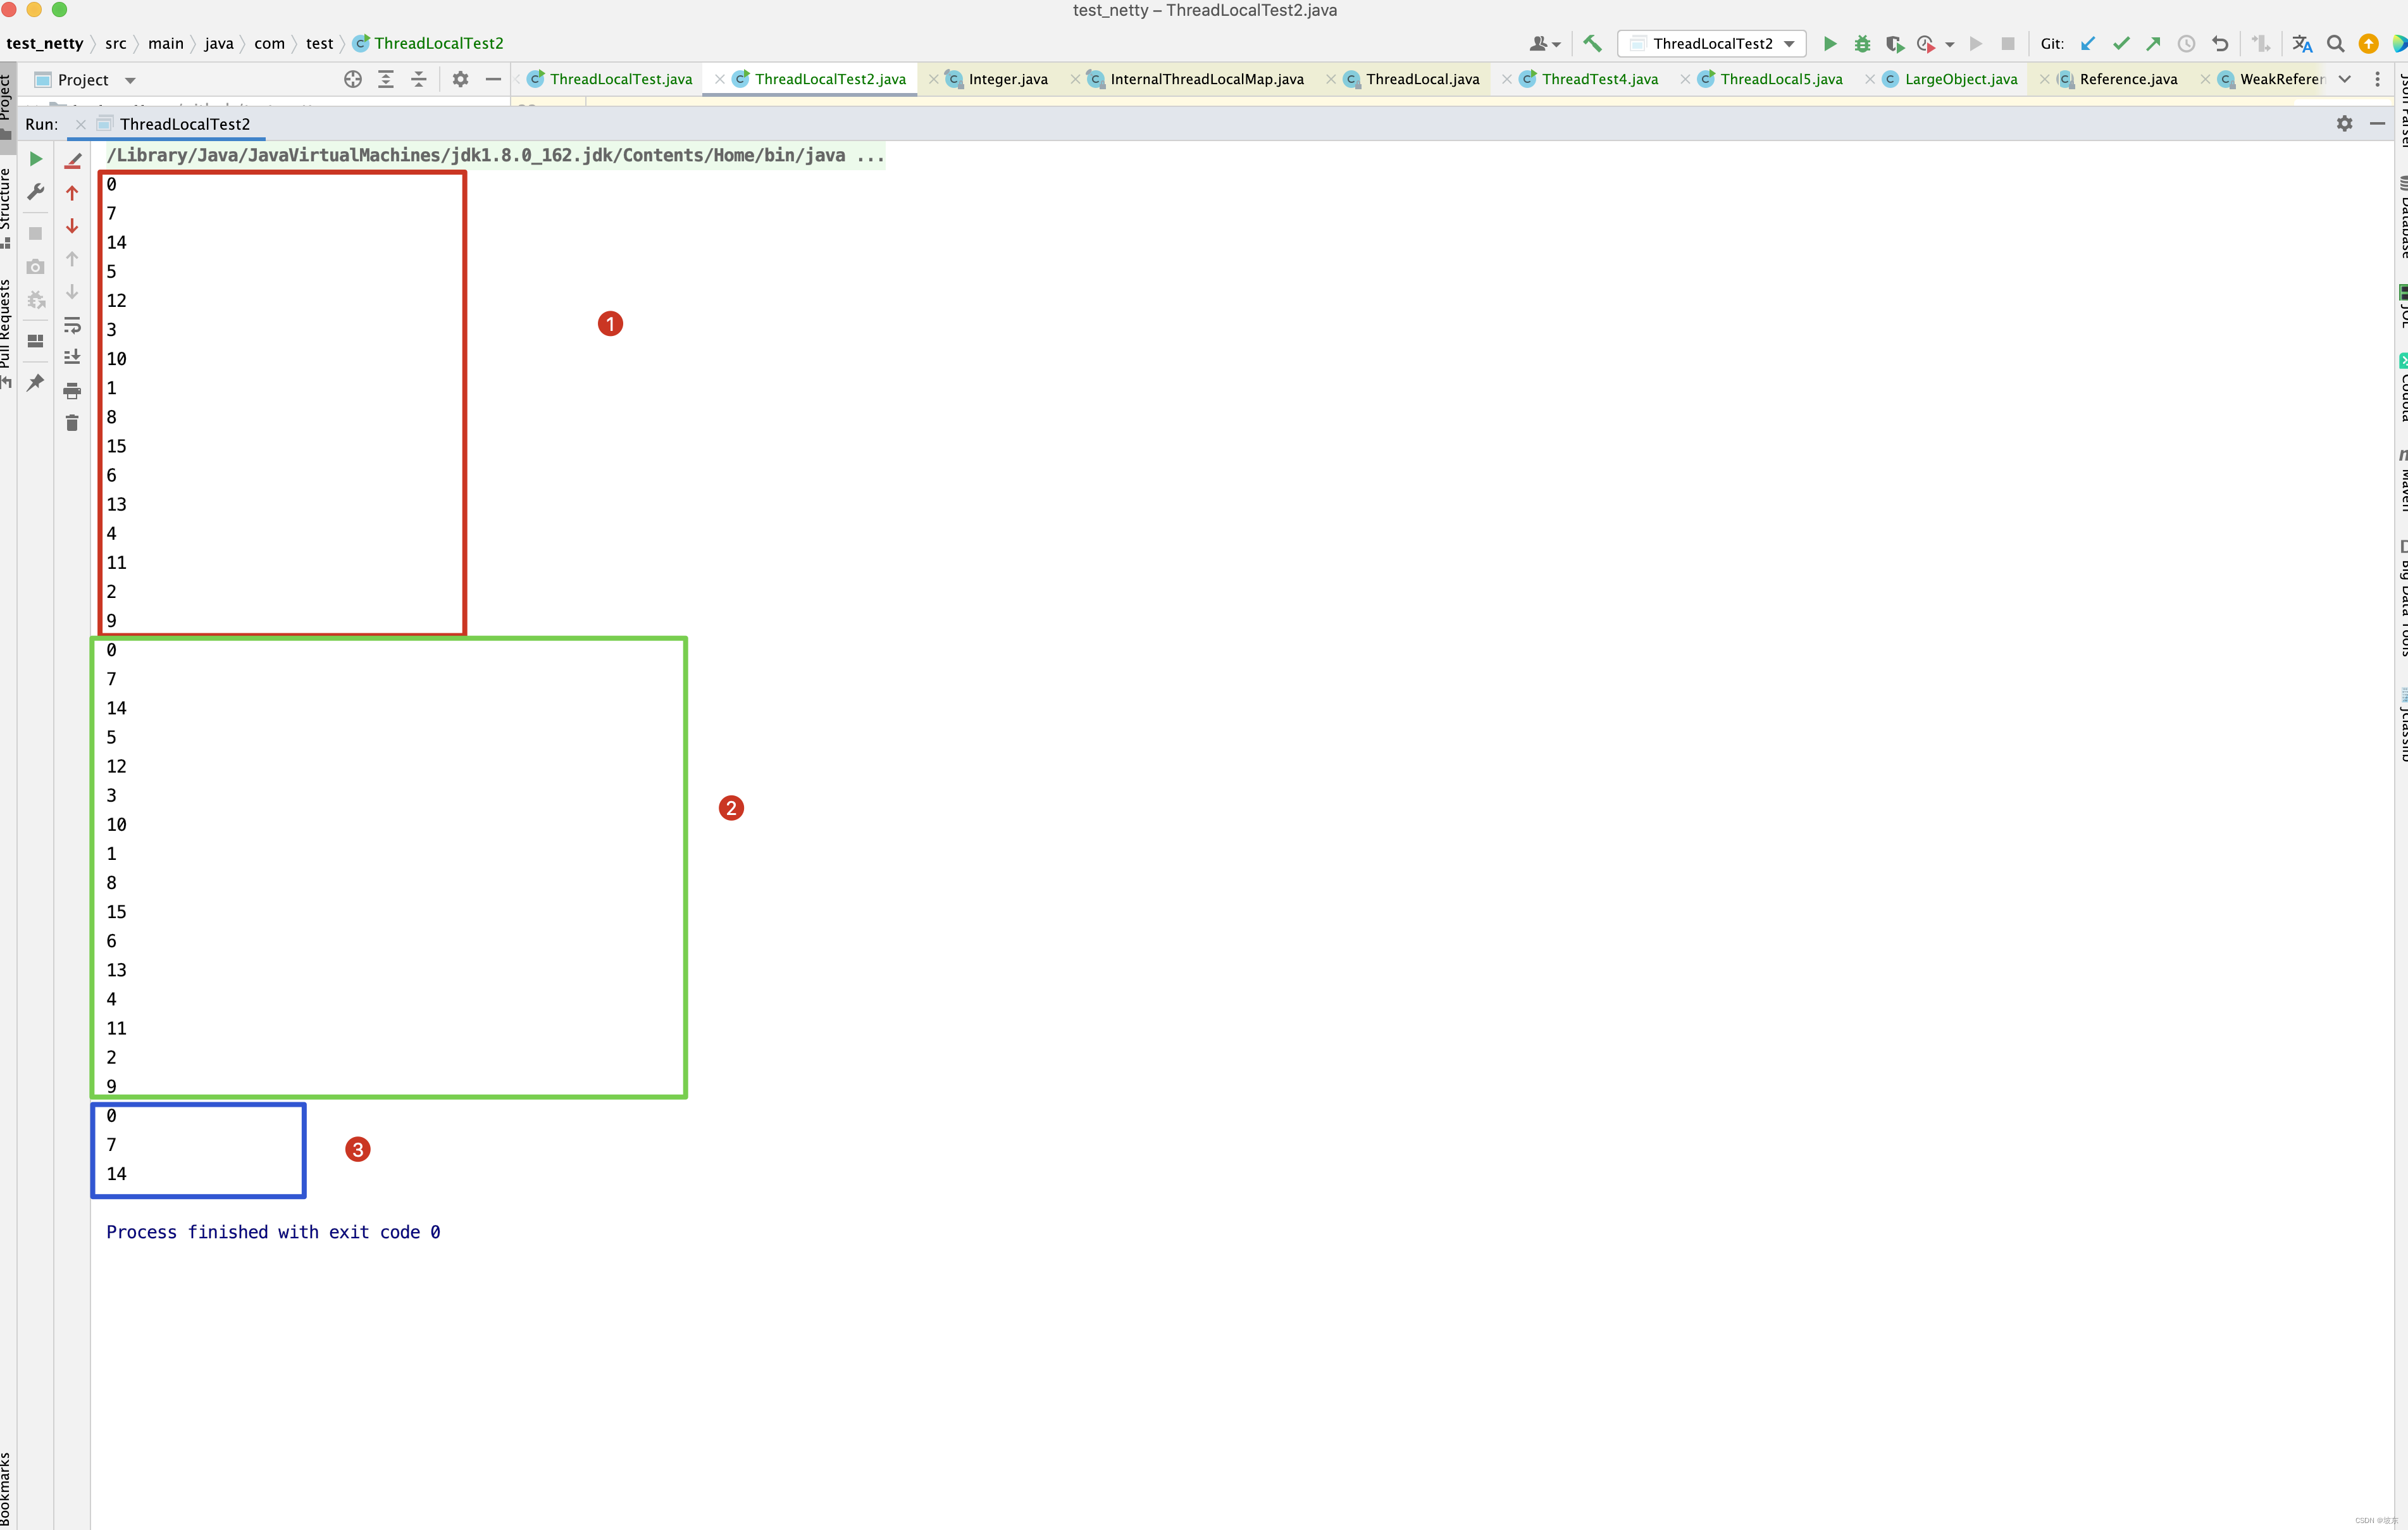Rerun ThreadLocalTest2 in Run panel
This screenshot has width=2408, height=1530.
(x=36, y=159)
